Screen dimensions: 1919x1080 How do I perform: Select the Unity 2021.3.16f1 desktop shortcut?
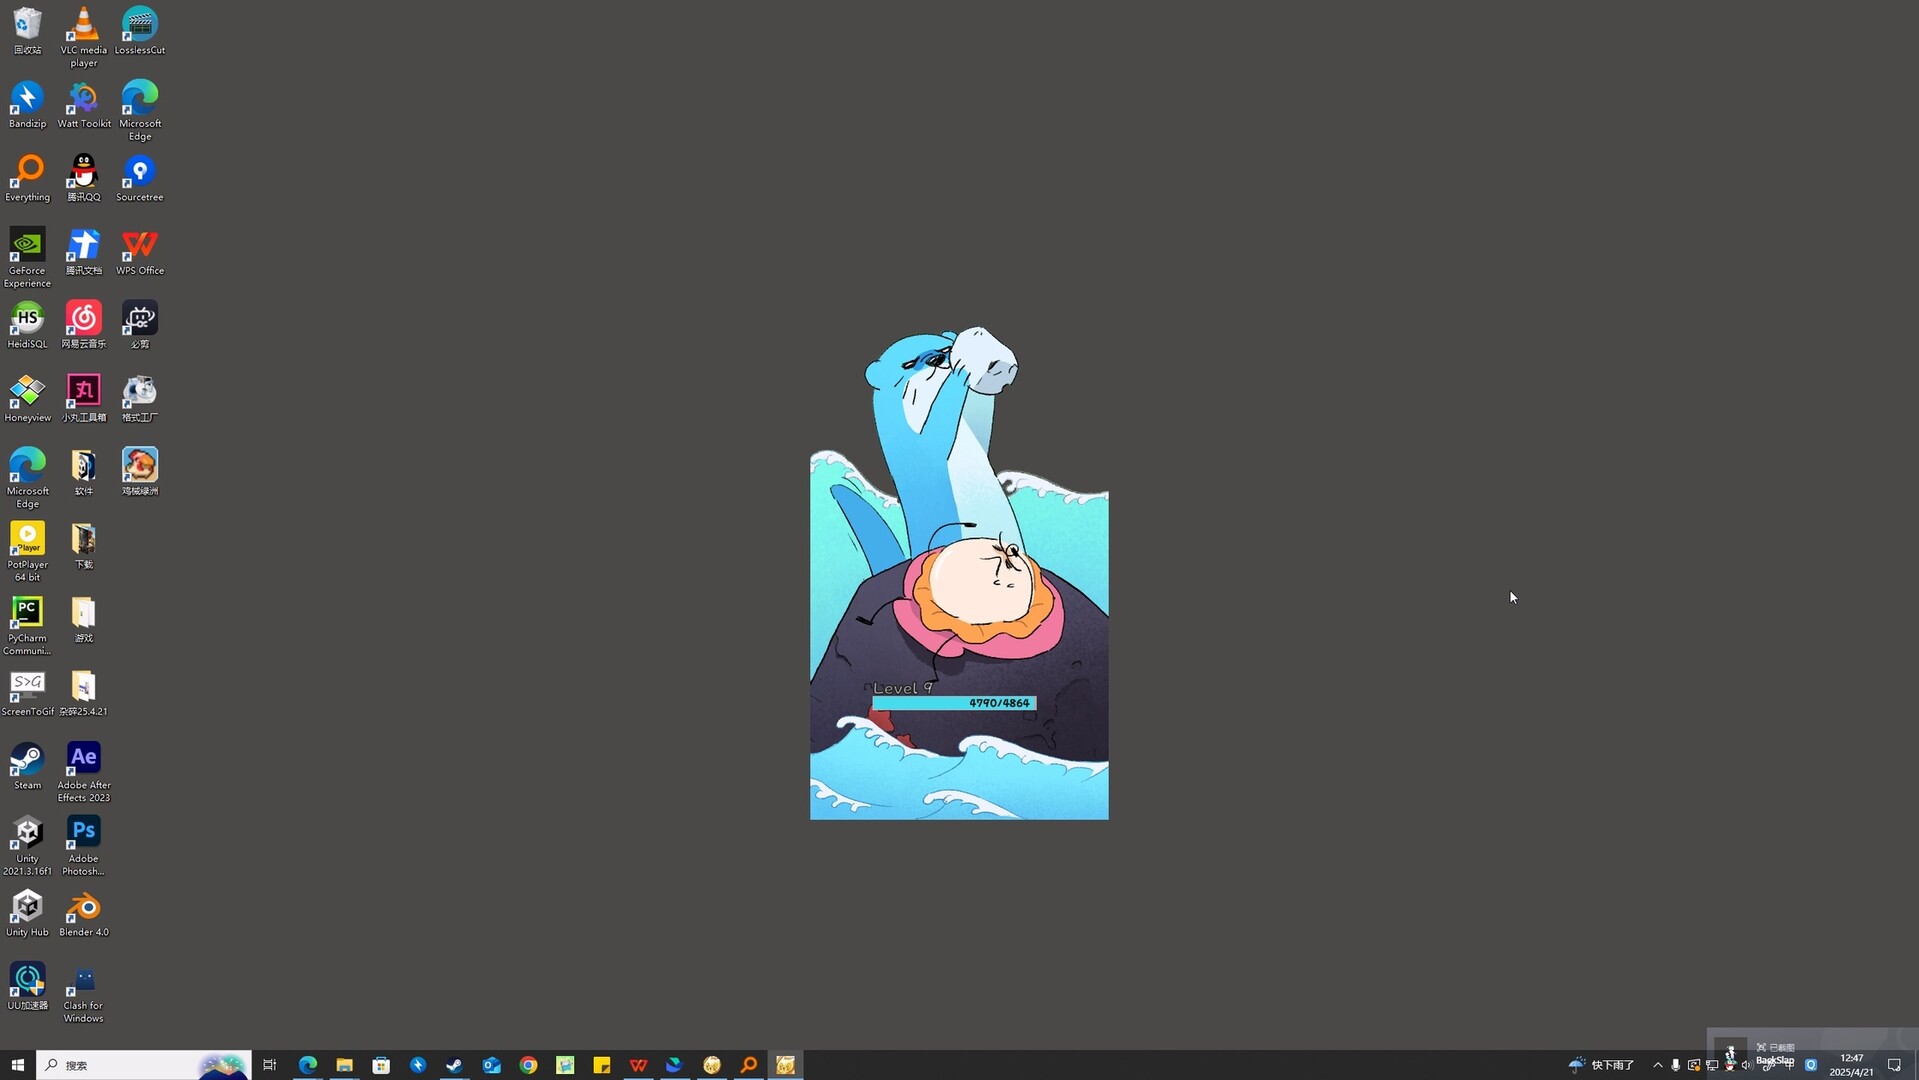click(x=27, y=846)
